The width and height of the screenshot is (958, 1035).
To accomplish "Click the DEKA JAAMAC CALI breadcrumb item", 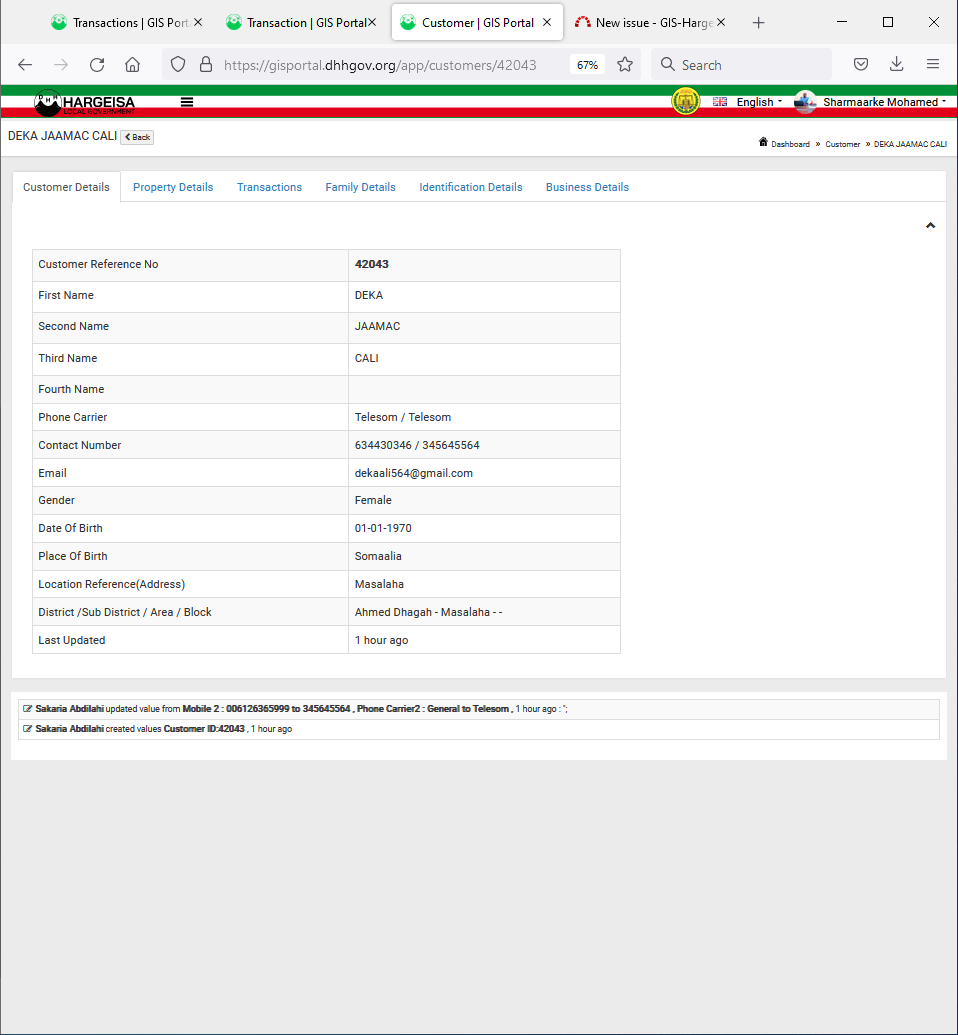I will point(910,144).
